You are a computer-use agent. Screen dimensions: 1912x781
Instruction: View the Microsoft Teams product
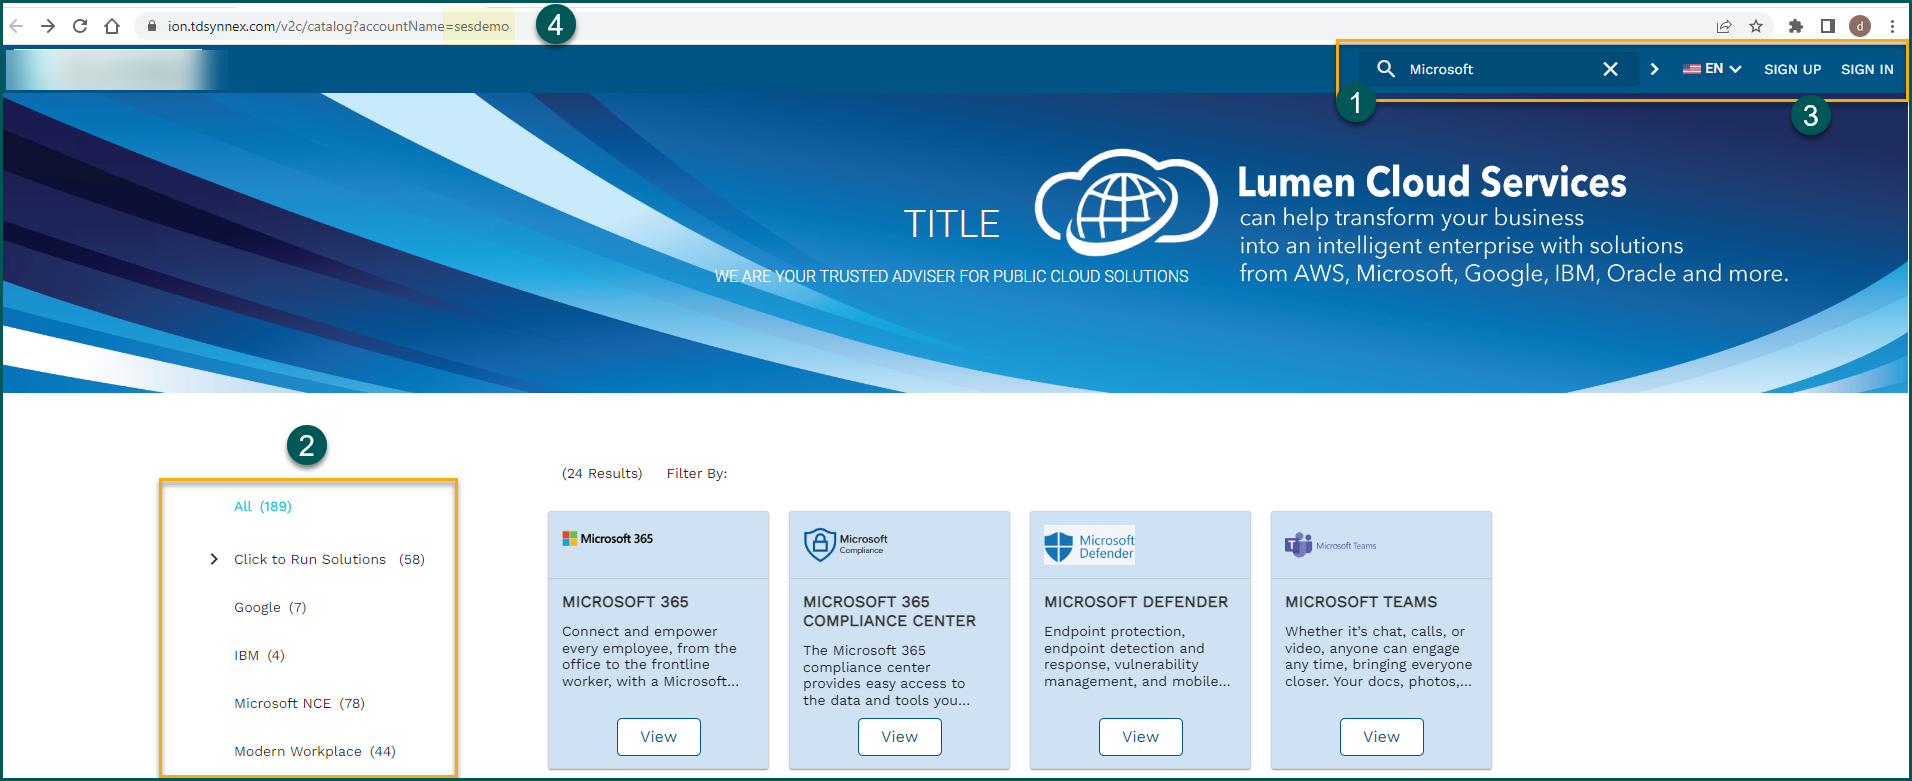[1381, 737]
